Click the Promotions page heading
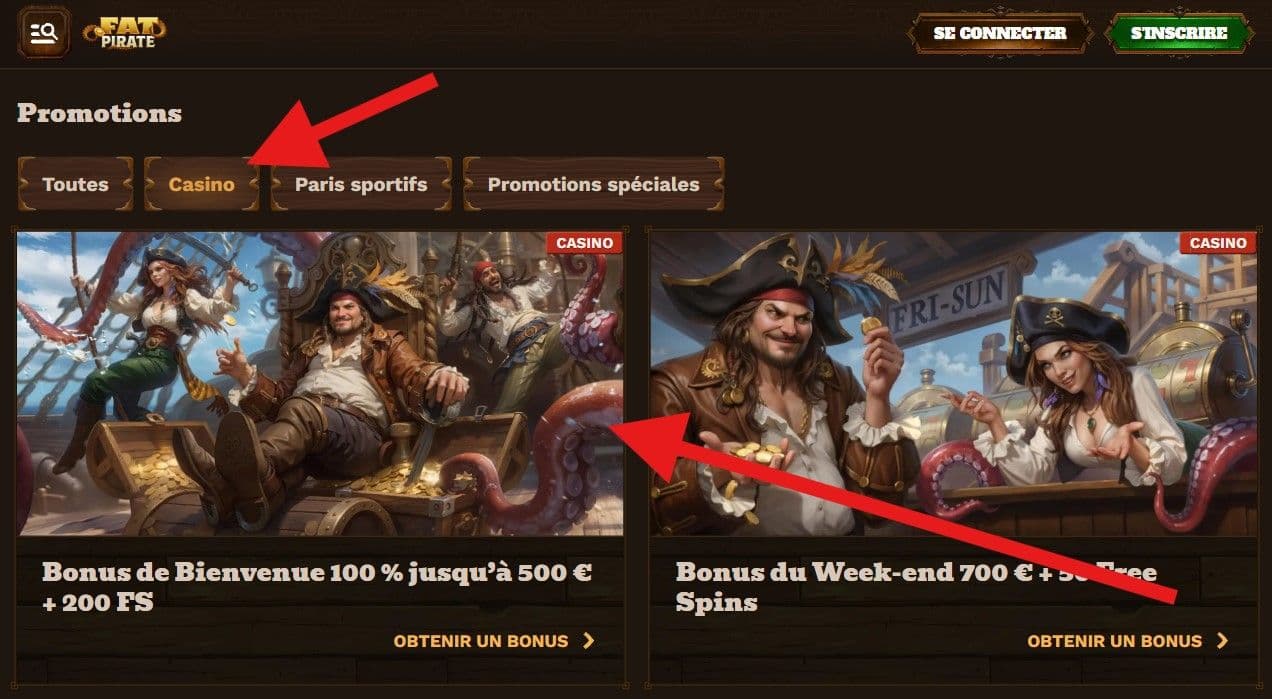The image size is (1272, 699). [100, 113]
